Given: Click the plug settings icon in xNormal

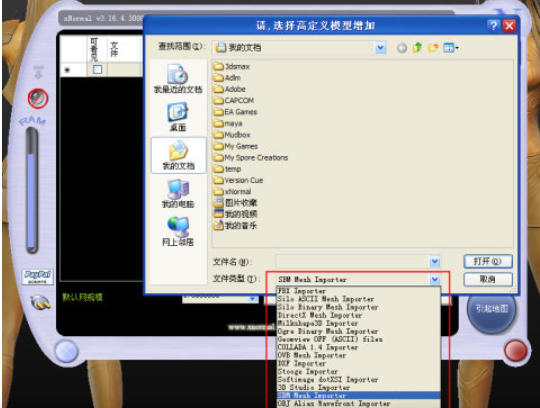Looking at the screenshot, I should 40,302.
